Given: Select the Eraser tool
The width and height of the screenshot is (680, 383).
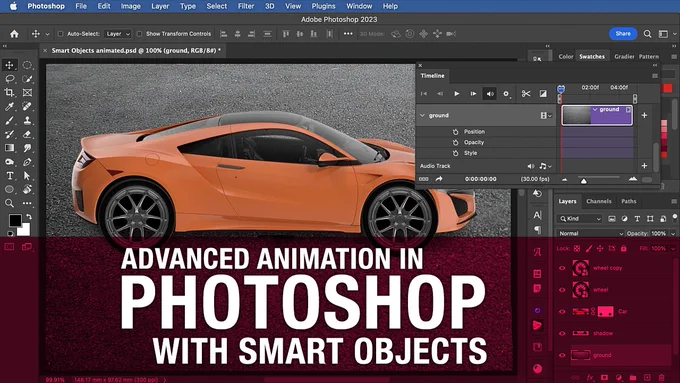Looking at the screenshot, I should click(27, 134).
